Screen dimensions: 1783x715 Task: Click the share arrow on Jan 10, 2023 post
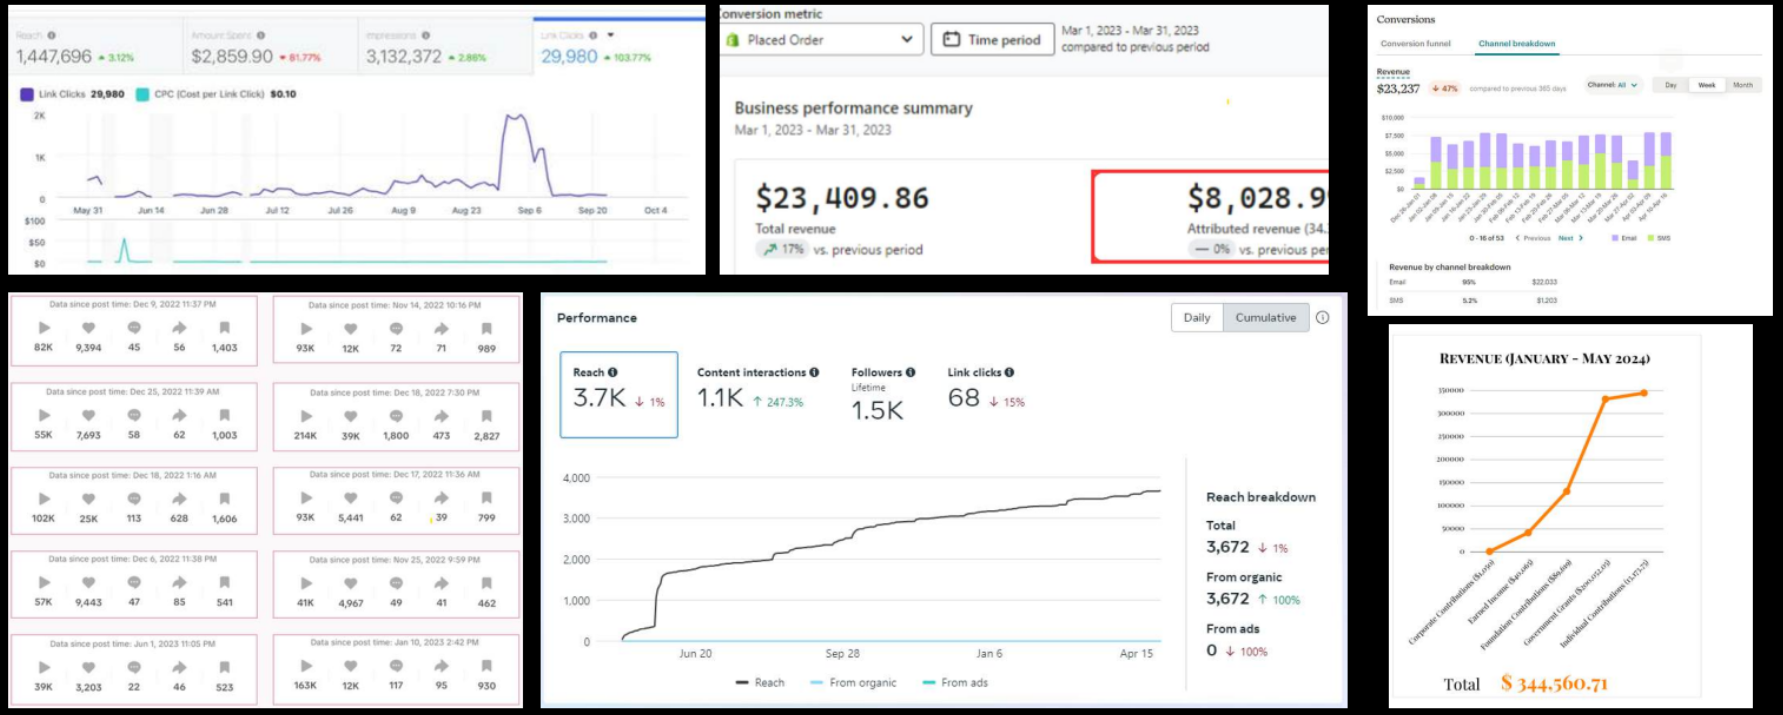click(441, 666)
